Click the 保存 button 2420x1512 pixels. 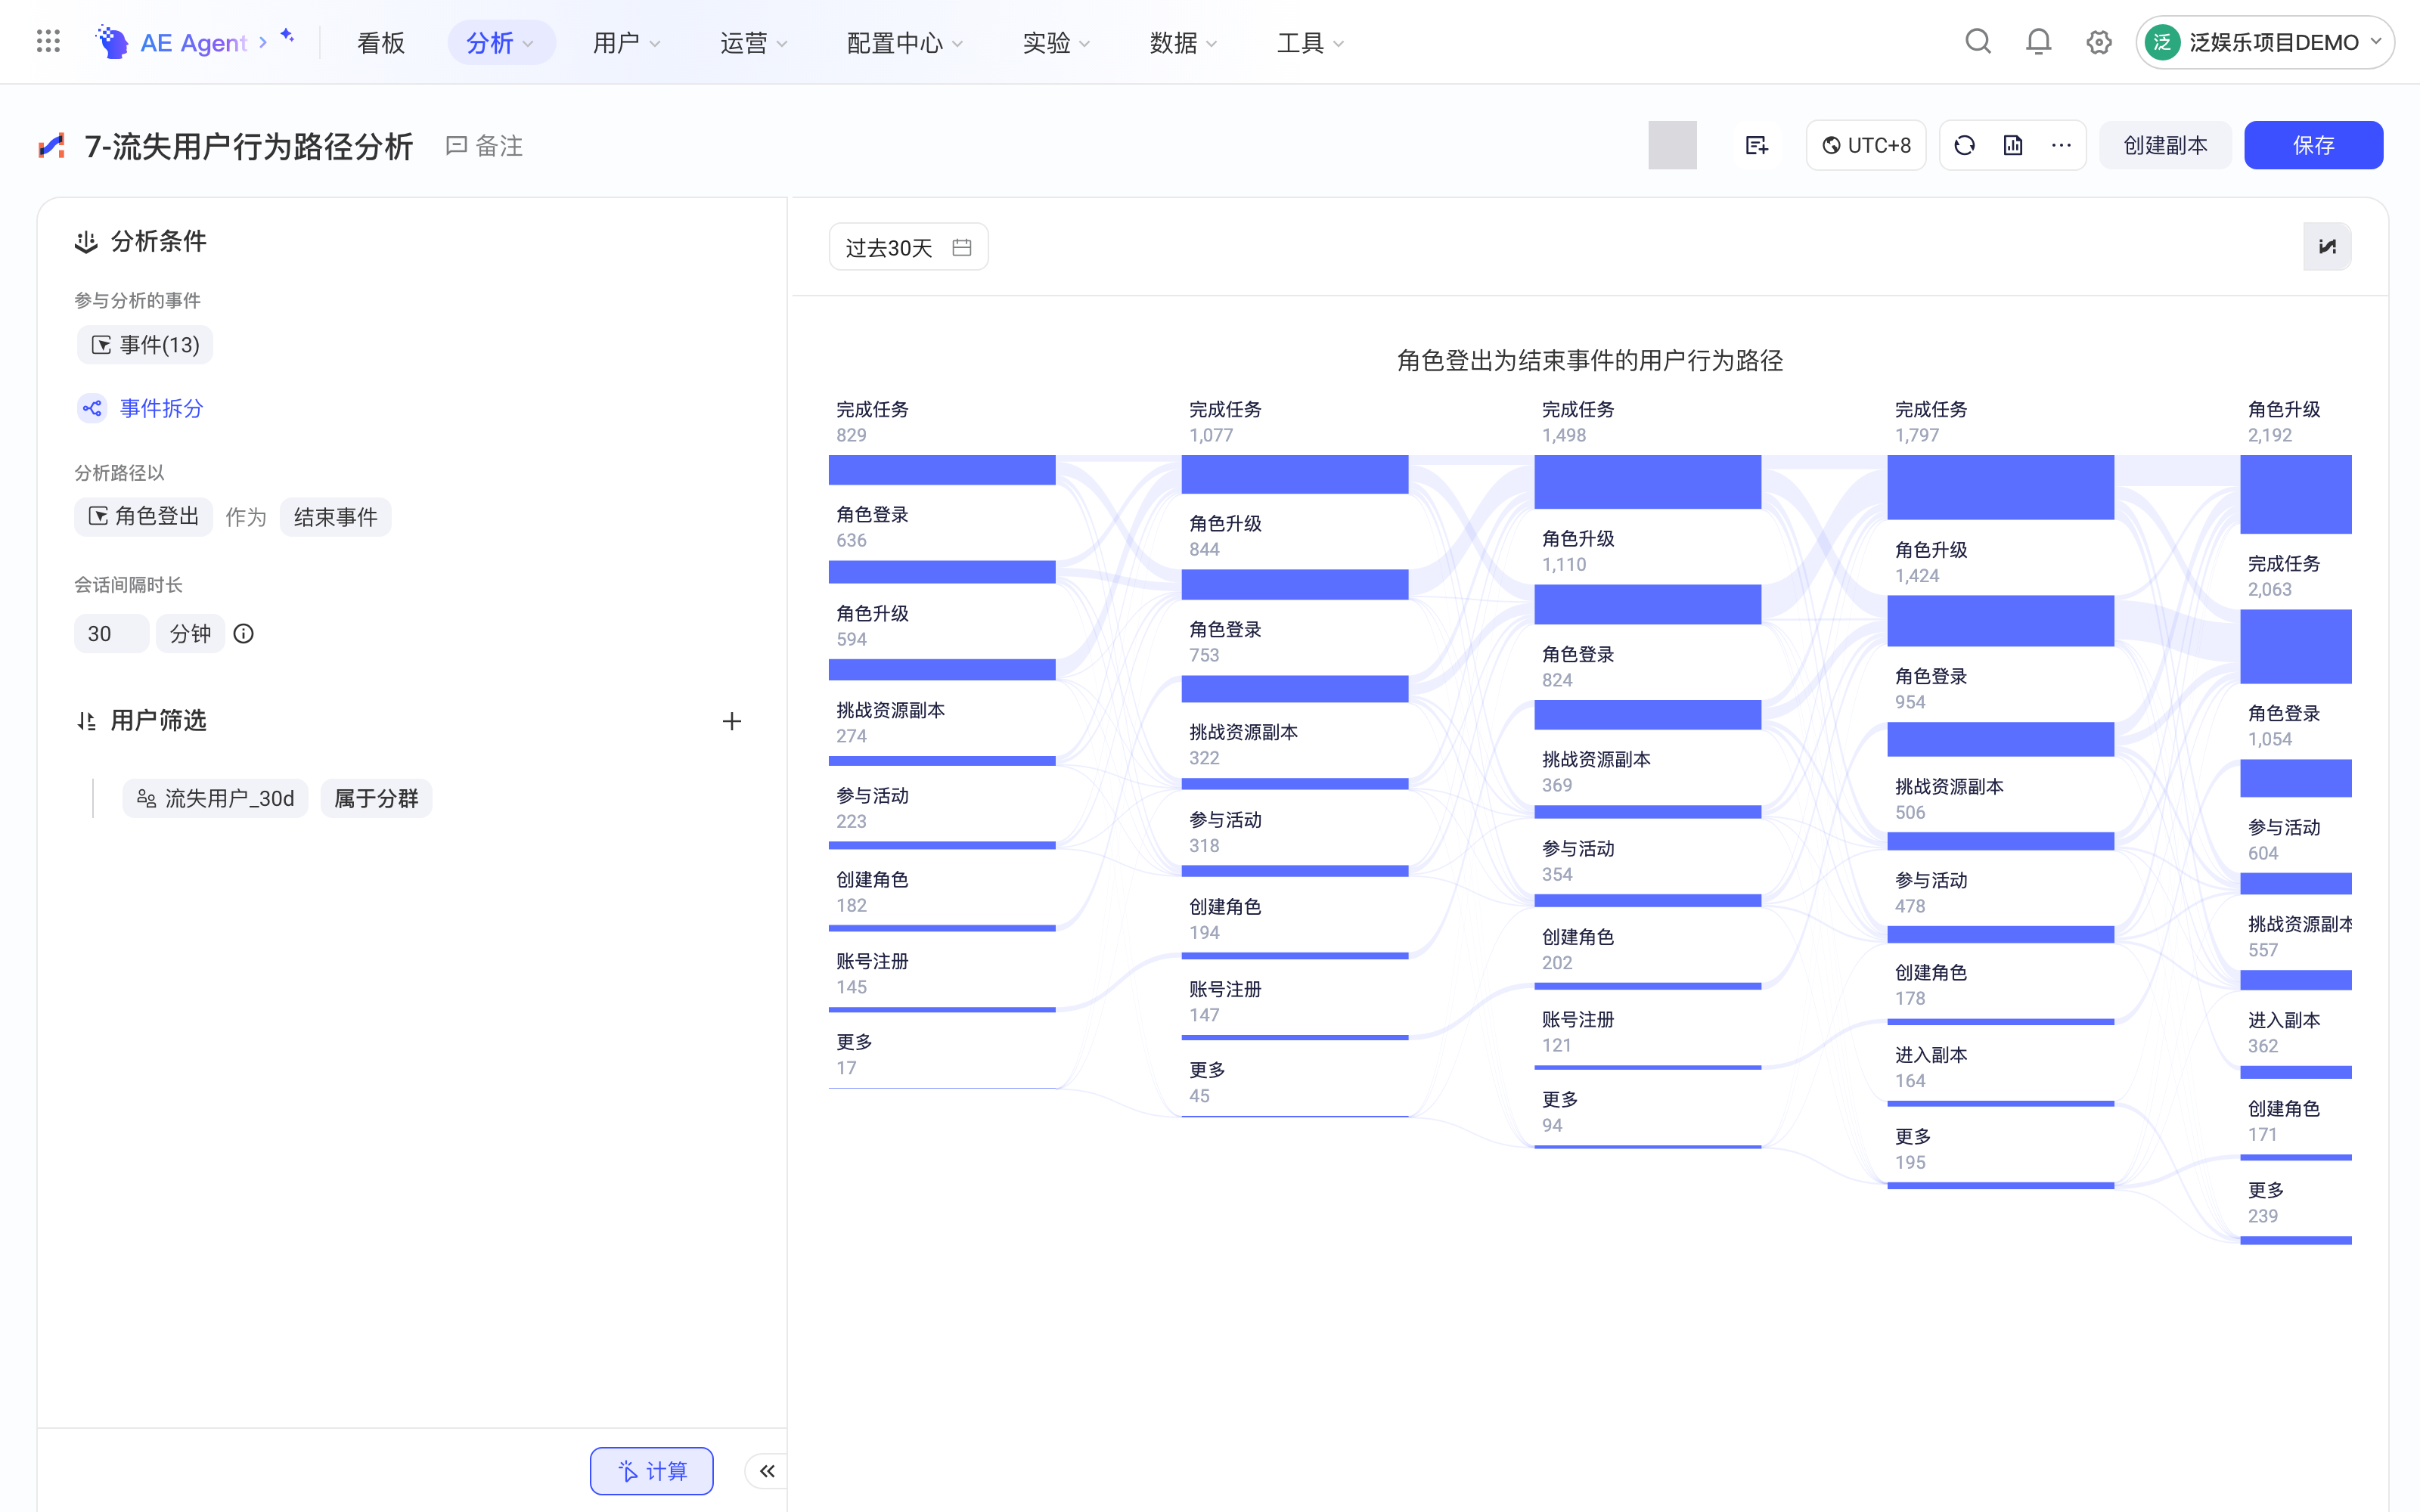tap(2313, 145)
